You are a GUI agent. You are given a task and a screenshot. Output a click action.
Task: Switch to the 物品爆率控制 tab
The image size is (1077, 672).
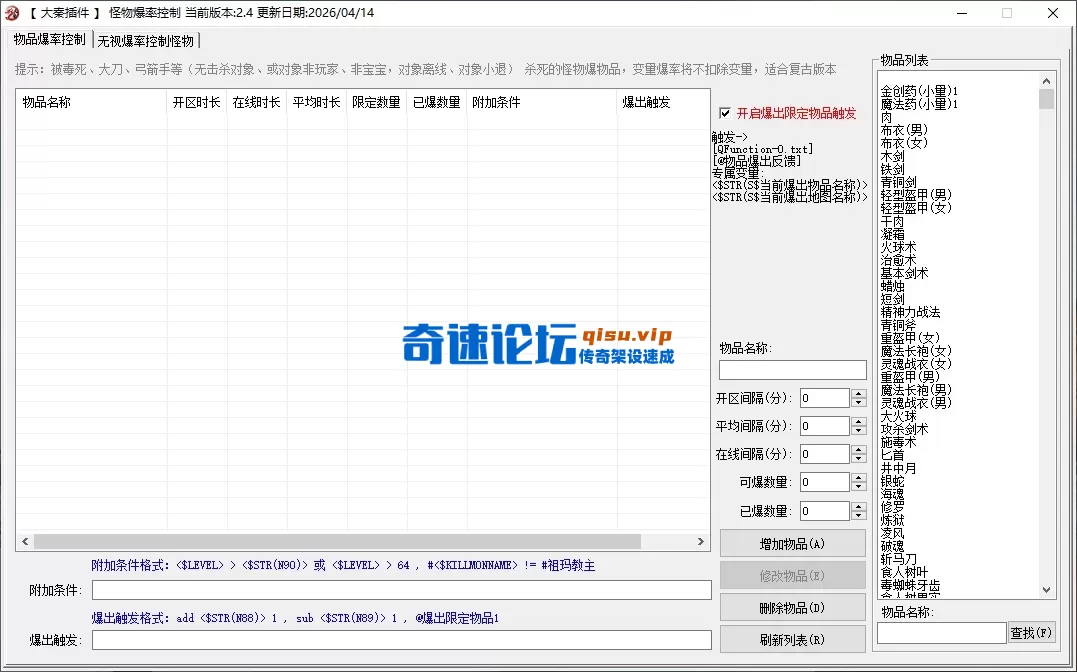click(49, 39)
